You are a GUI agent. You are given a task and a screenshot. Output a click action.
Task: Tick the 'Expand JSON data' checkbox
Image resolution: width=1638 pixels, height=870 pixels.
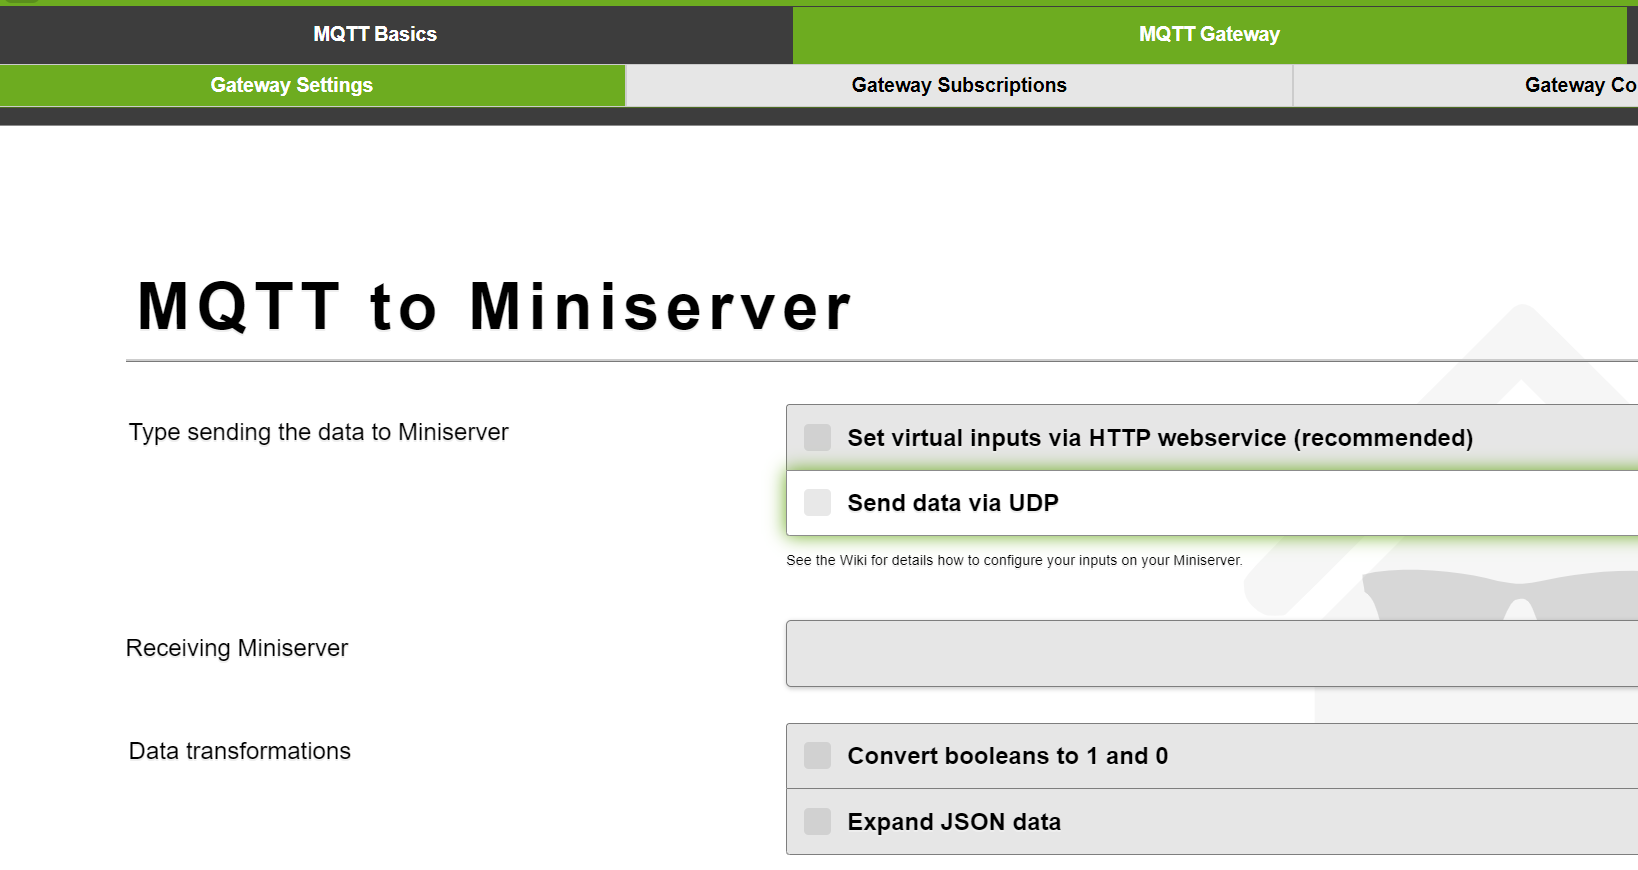[x=817, y=821]
